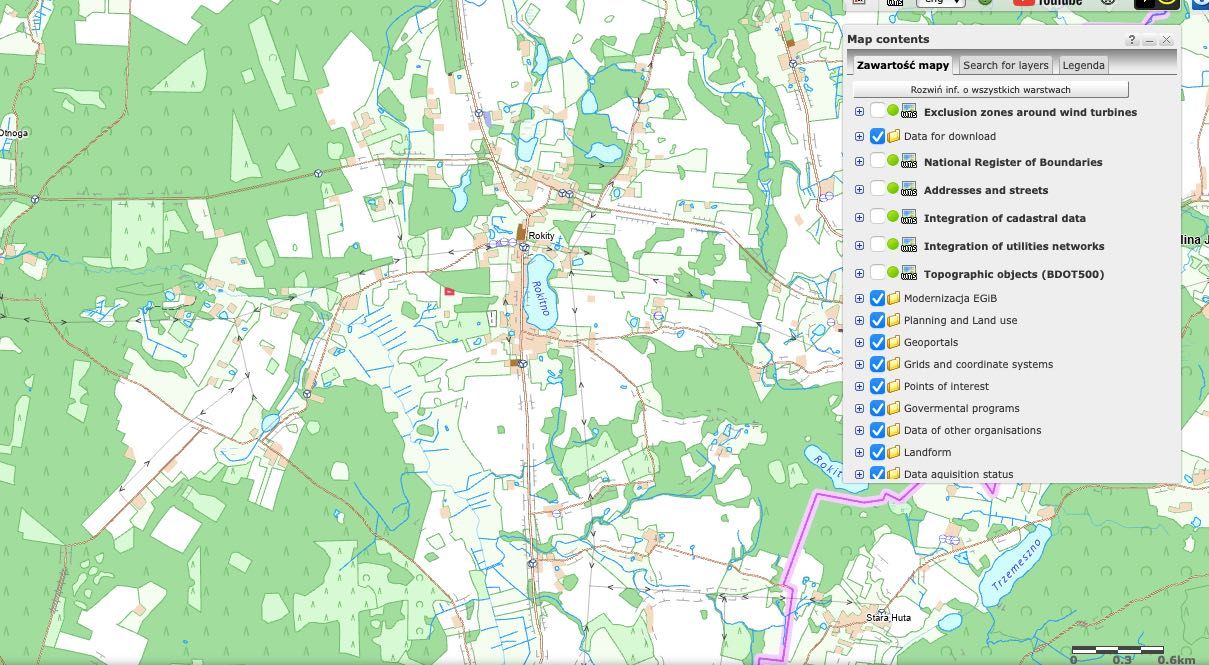The width and height of the screenshot is (1209, 665).
Task: Click the green status dot for Exclusion zones
Action: pyautogui.click(x=893, y=110)
